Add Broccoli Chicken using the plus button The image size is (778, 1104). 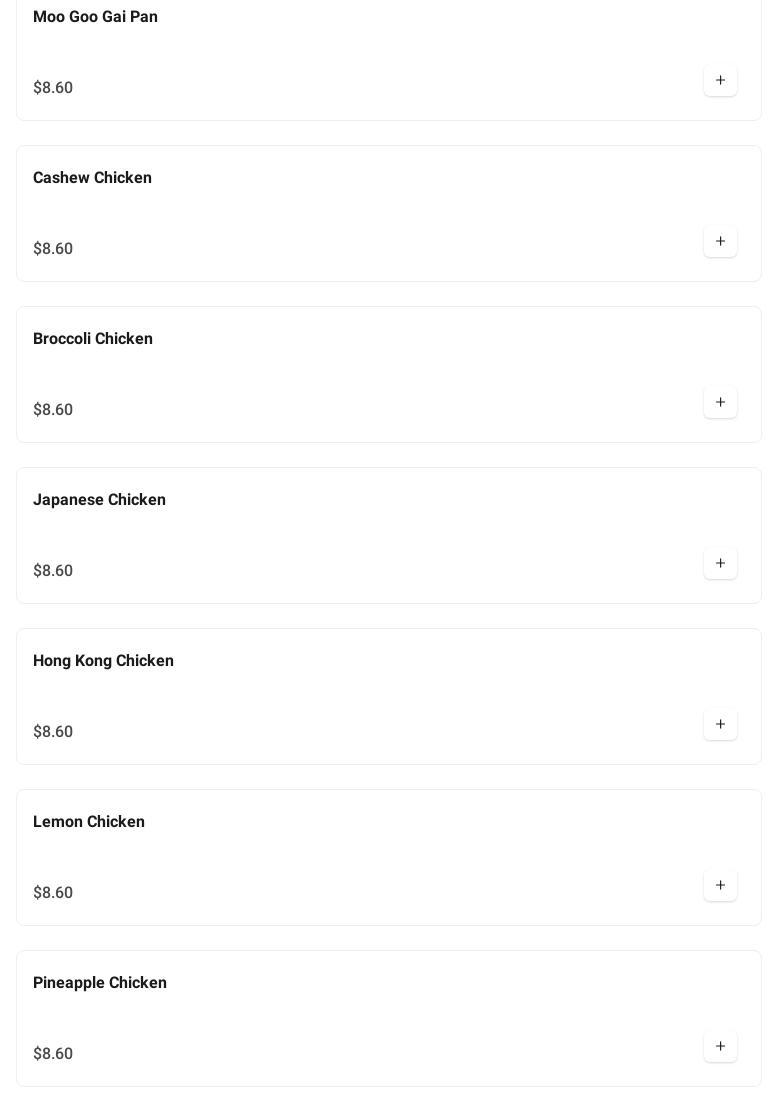[720, 402]
